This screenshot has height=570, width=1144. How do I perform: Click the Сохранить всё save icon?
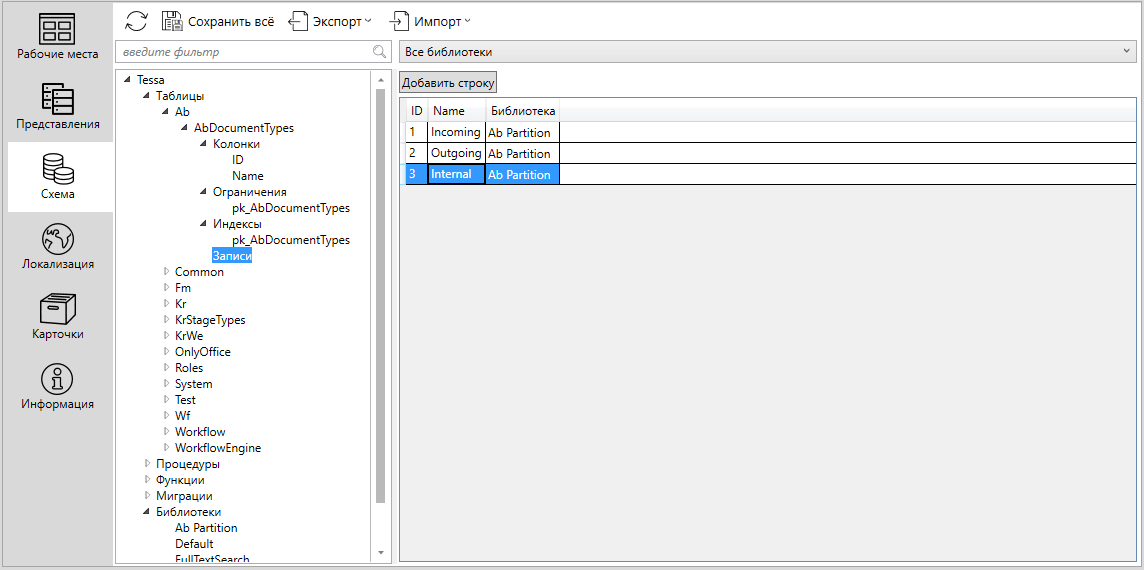(172, 21)
